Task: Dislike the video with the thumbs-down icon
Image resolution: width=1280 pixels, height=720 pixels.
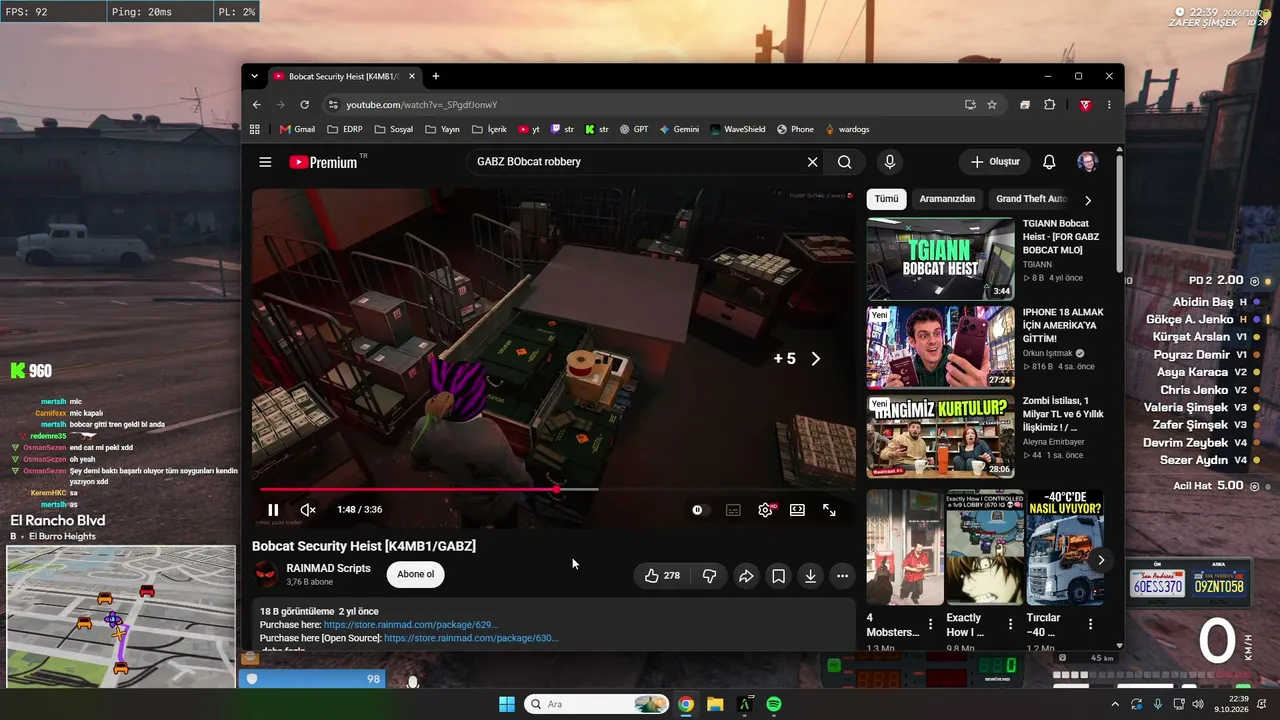Action: point(709,575)
